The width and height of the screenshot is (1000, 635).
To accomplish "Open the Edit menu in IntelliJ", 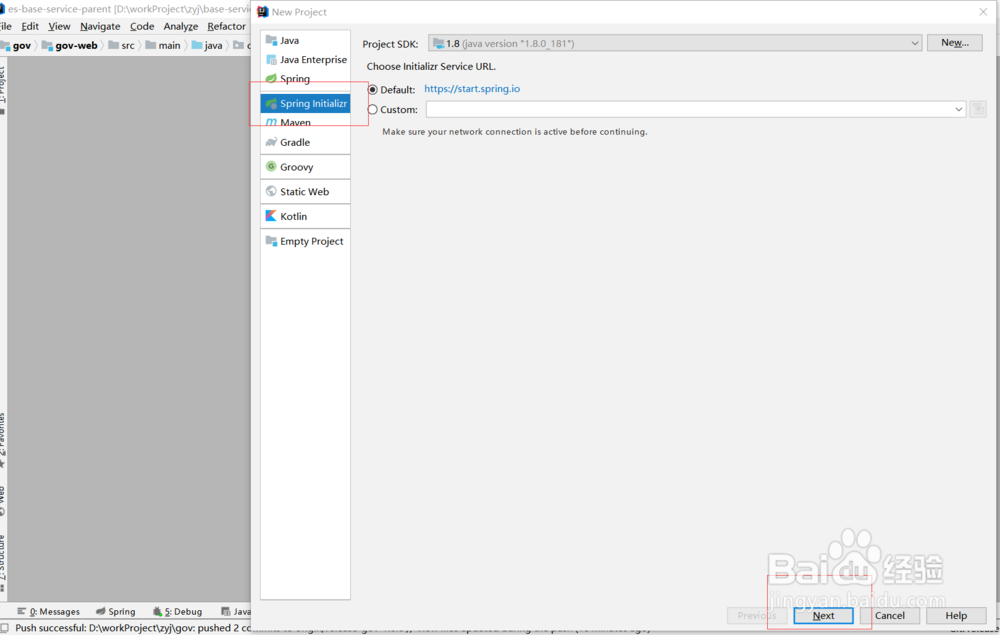I will (30, 26).
